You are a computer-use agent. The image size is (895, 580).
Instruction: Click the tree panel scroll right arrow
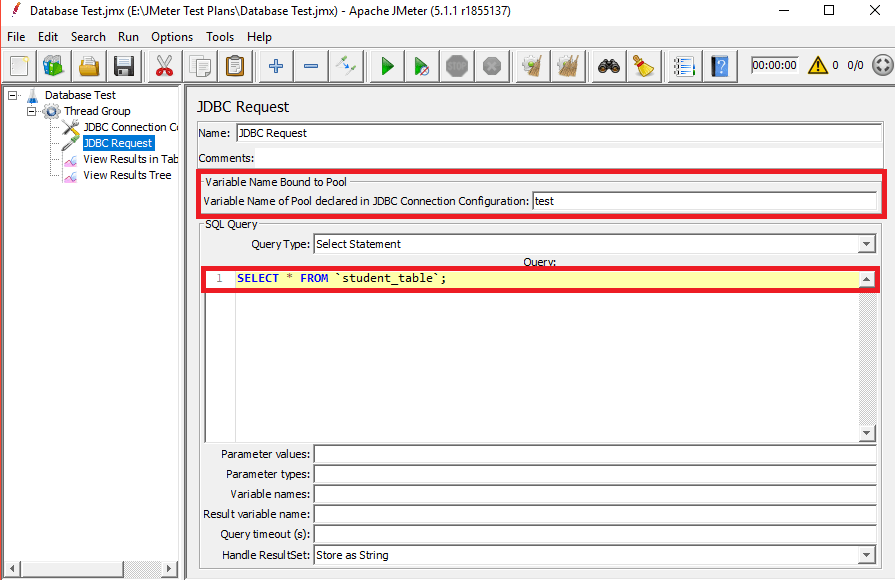(x=169, y=569)
